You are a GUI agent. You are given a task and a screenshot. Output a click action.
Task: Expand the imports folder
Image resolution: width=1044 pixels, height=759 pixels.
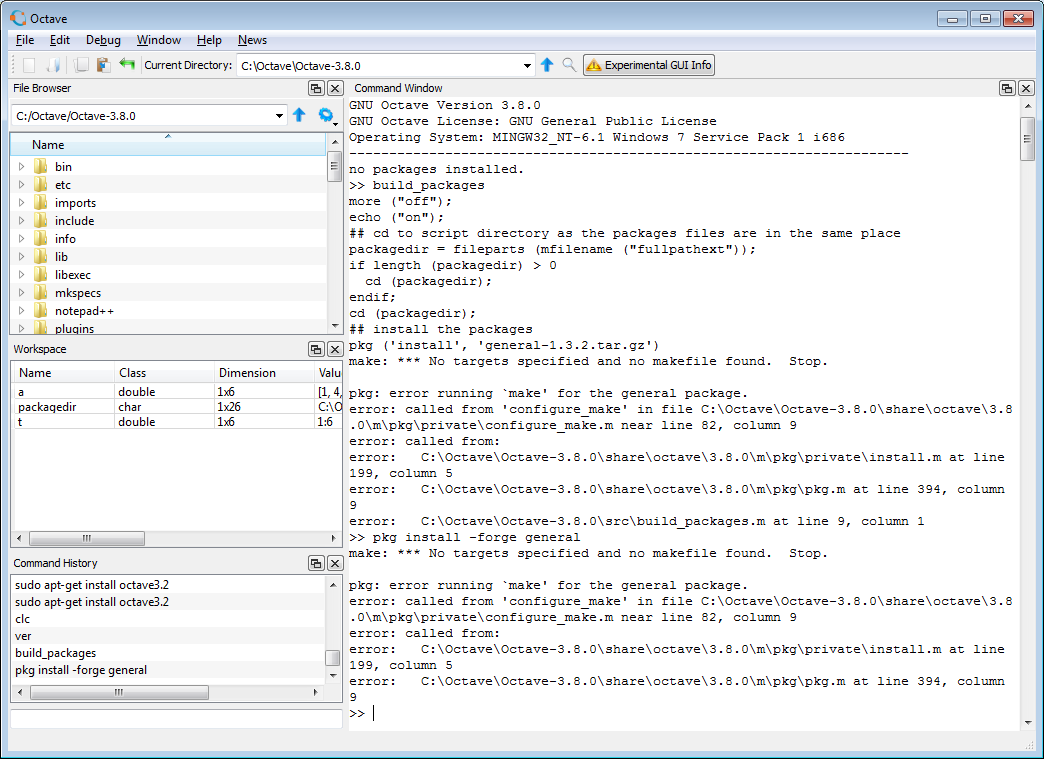coord(21,203)
